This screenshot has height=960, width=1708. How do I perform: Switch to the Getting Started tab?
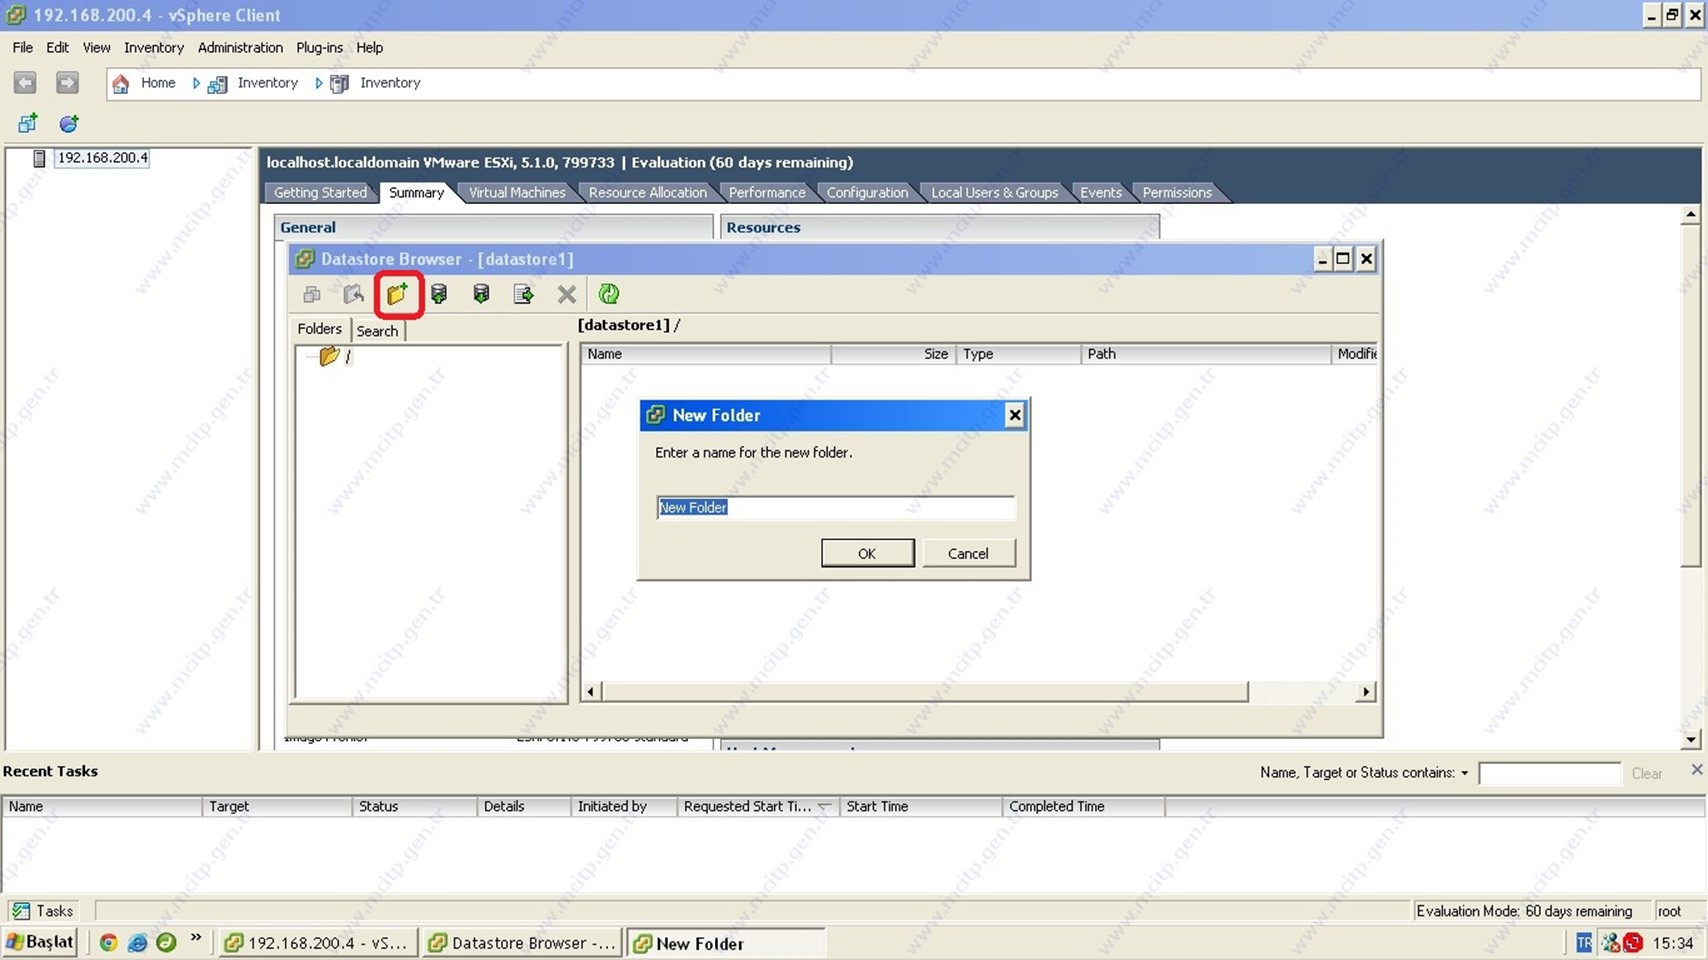click(x=320, y=192)
